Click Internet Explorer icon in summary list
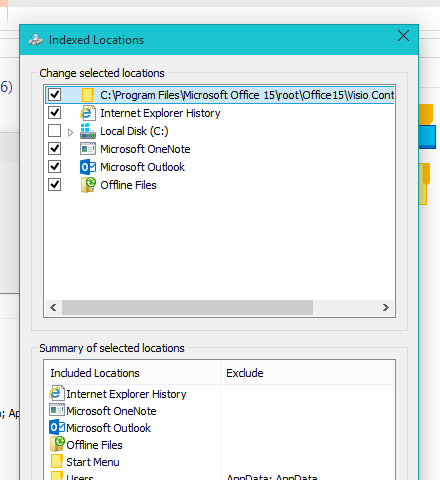Screen dimensions: 440x480 click(57, 393)
